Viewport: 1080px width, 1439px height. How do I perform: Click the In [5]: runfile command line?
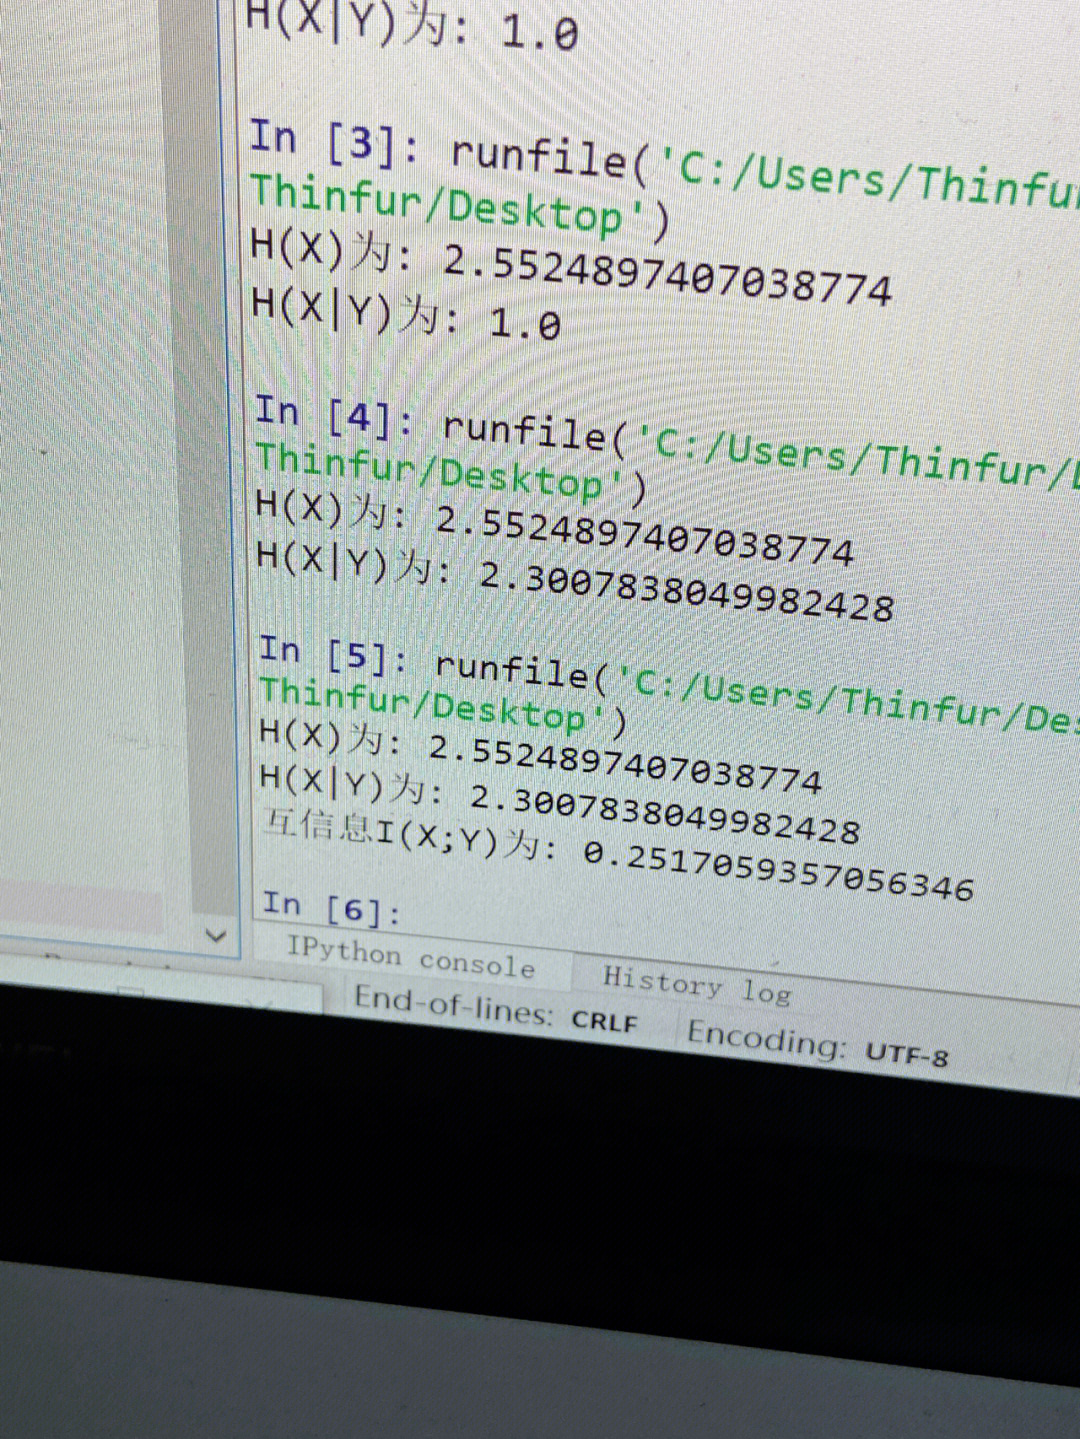point(668,685)
